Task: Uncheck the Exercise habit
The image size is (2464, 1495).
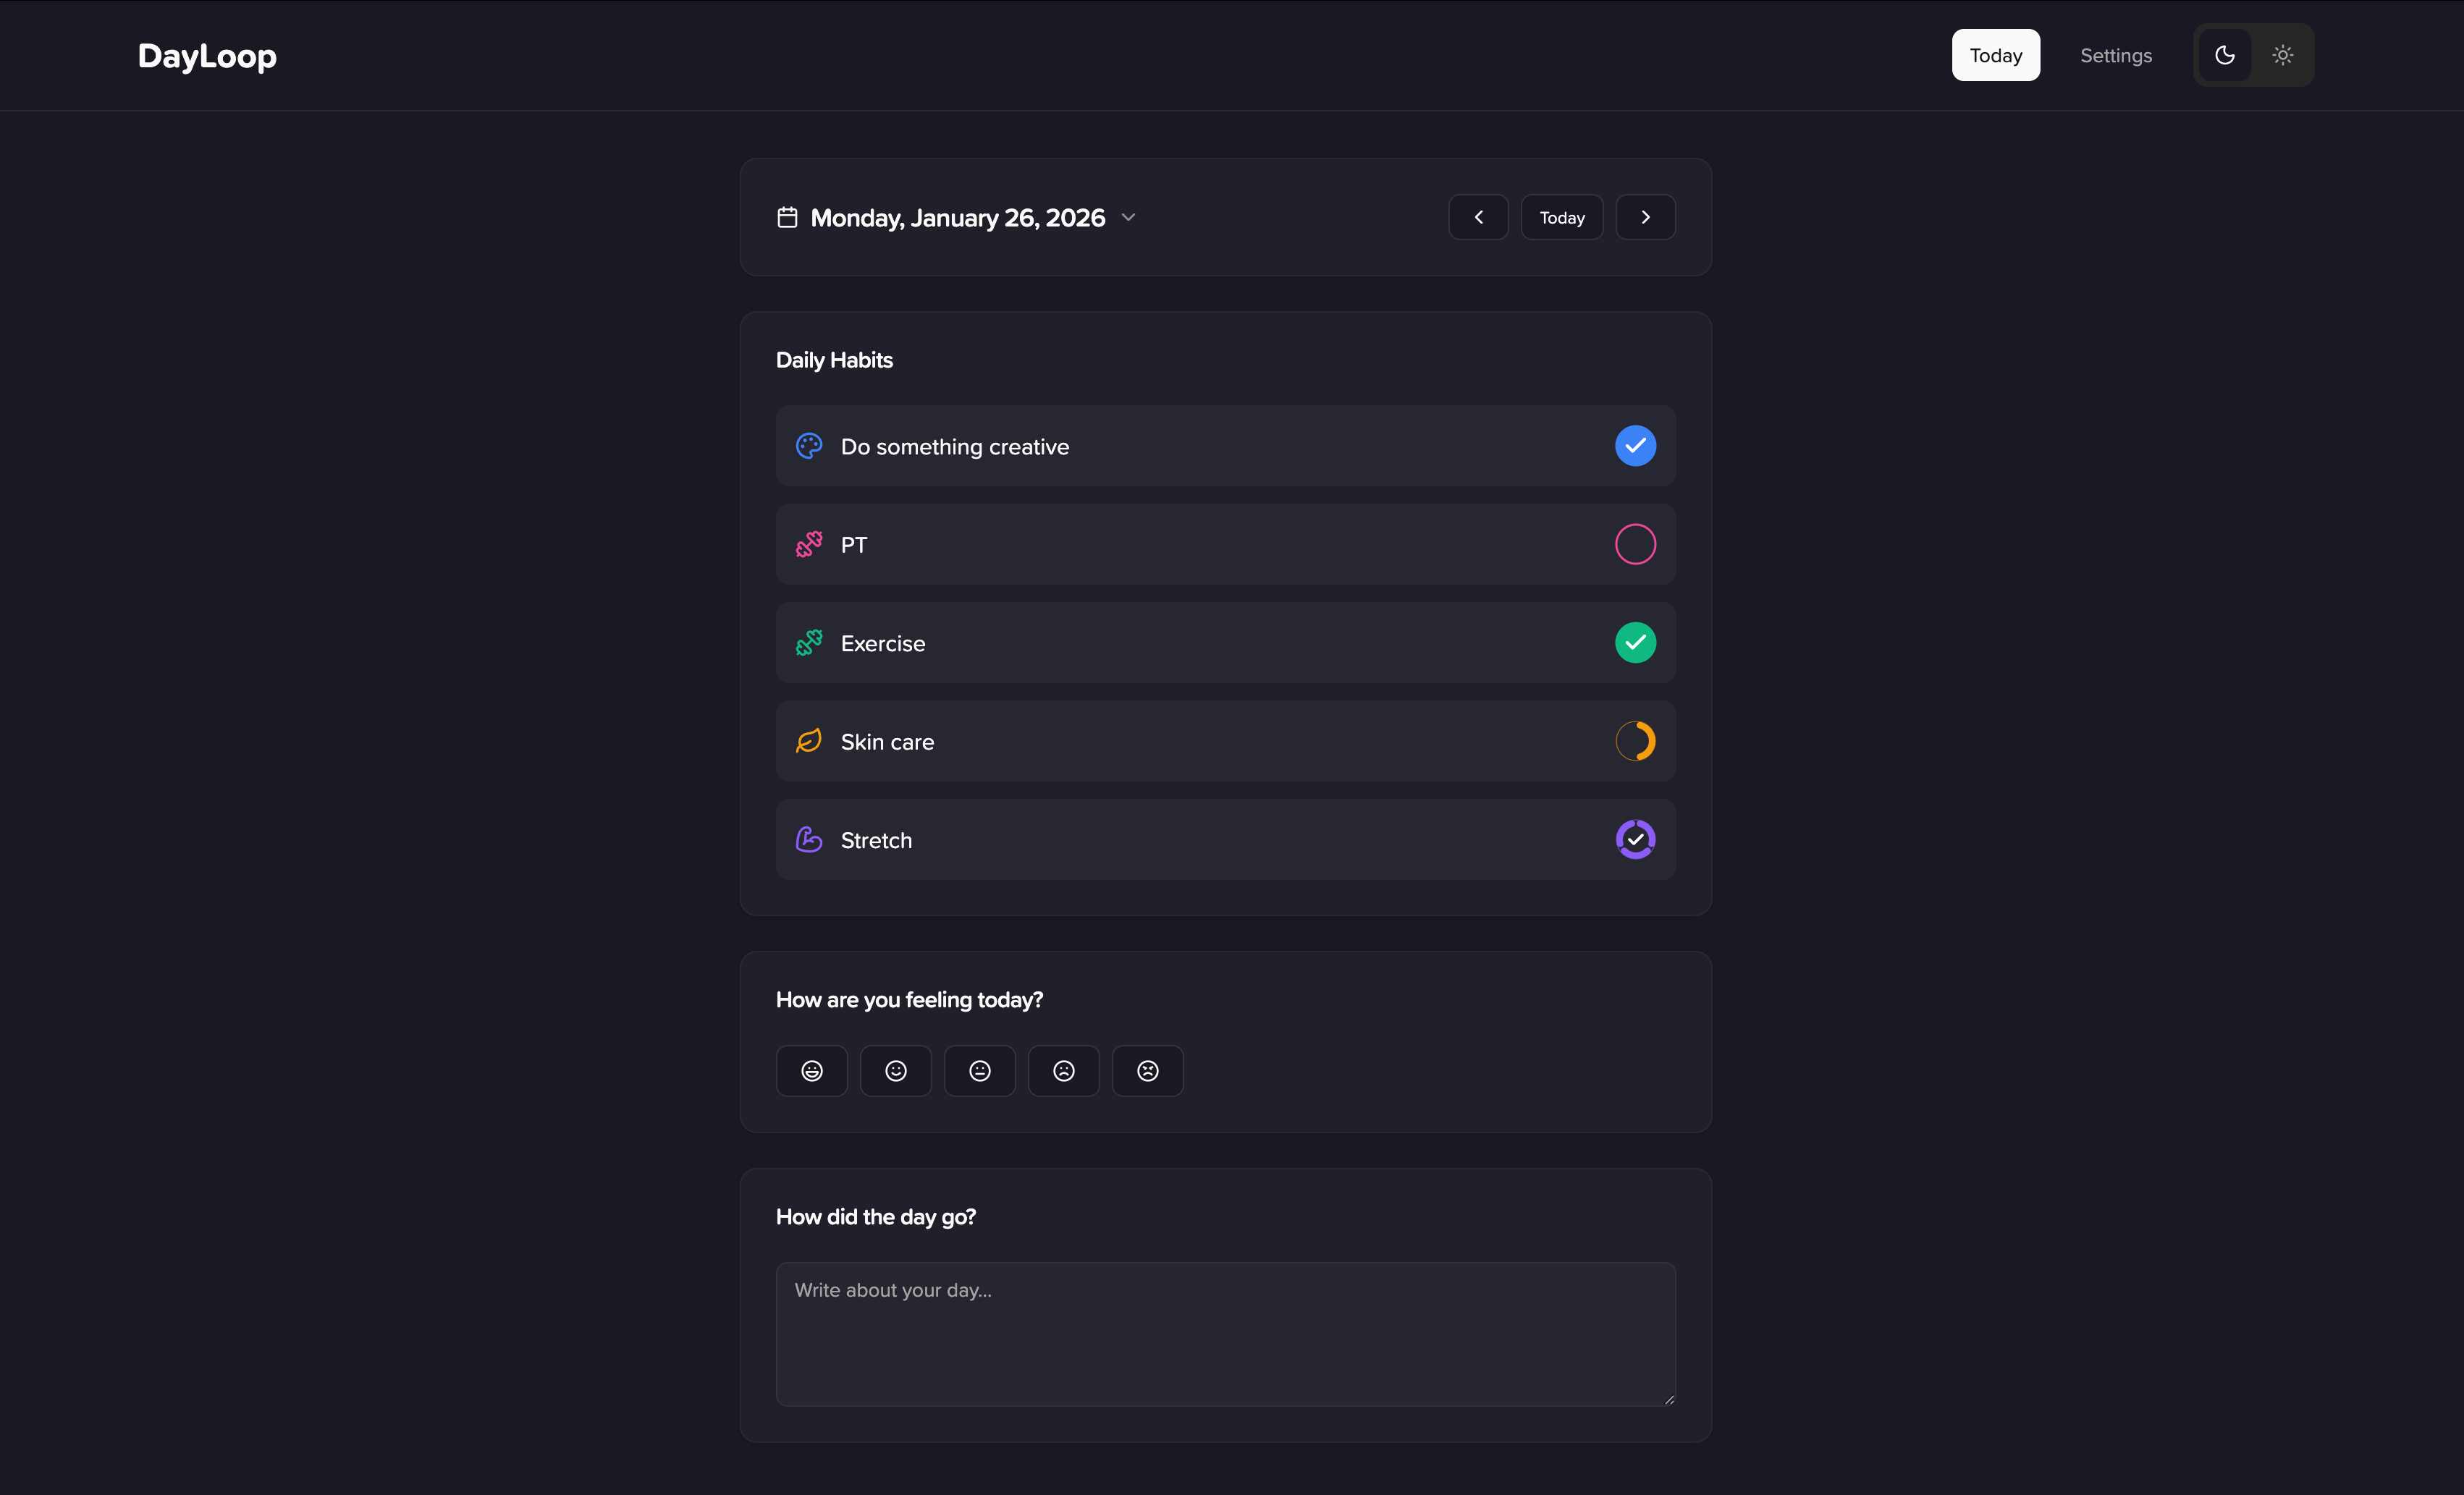Action: [1635, 643]
